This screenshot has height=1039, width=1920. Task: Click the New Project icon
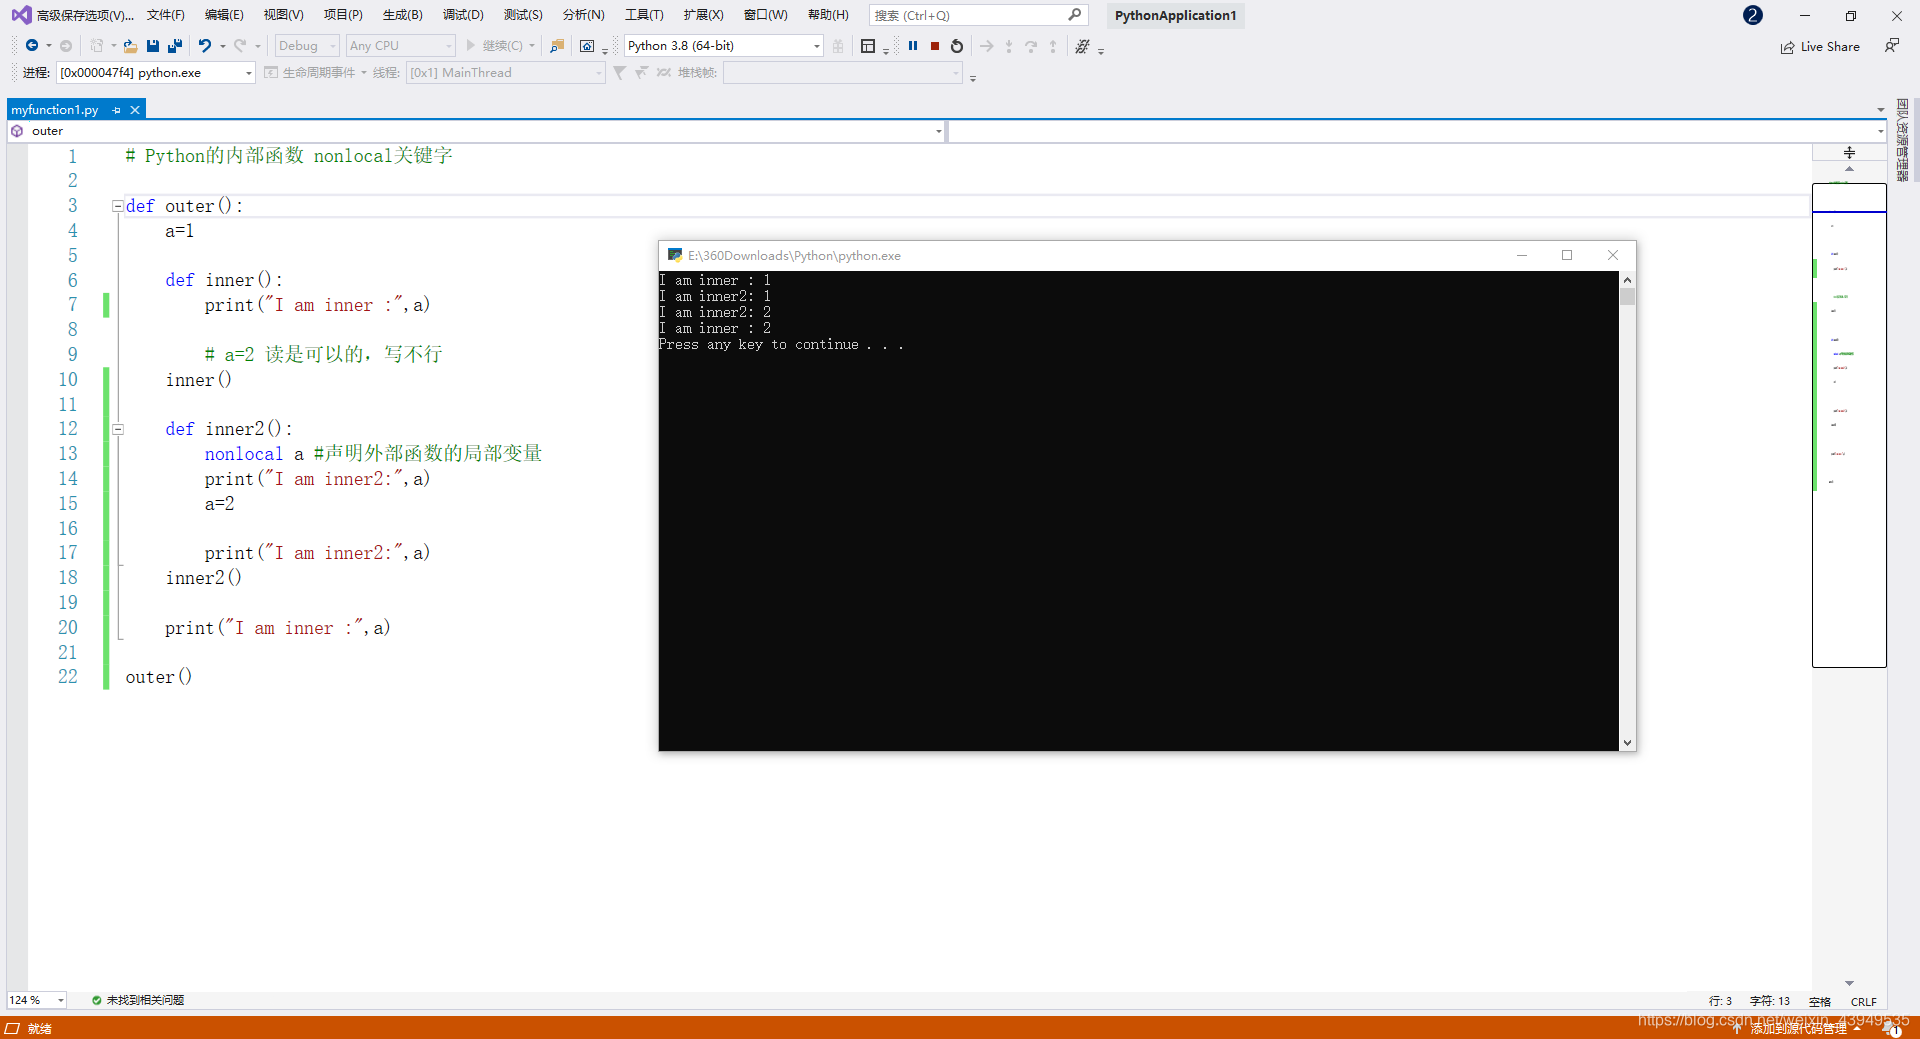97,46
